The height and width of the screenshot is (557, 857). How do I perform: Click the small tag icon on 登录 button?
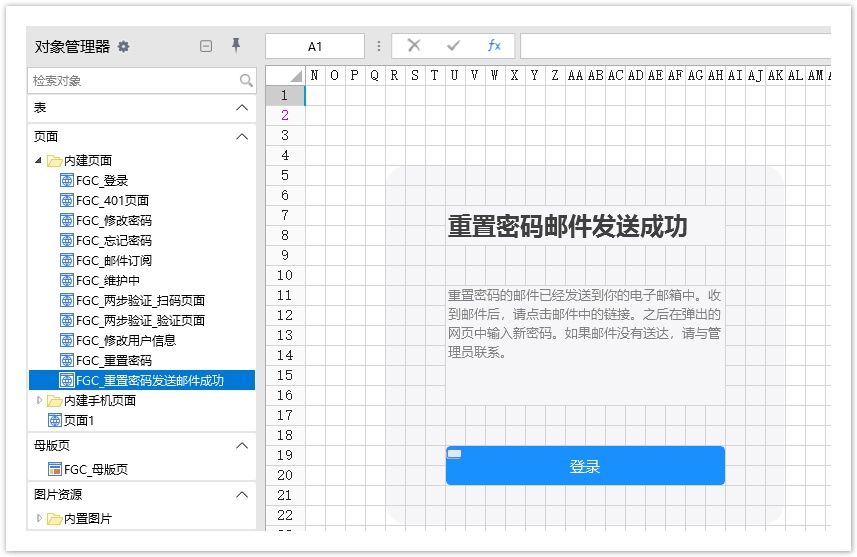click(454, 454)
